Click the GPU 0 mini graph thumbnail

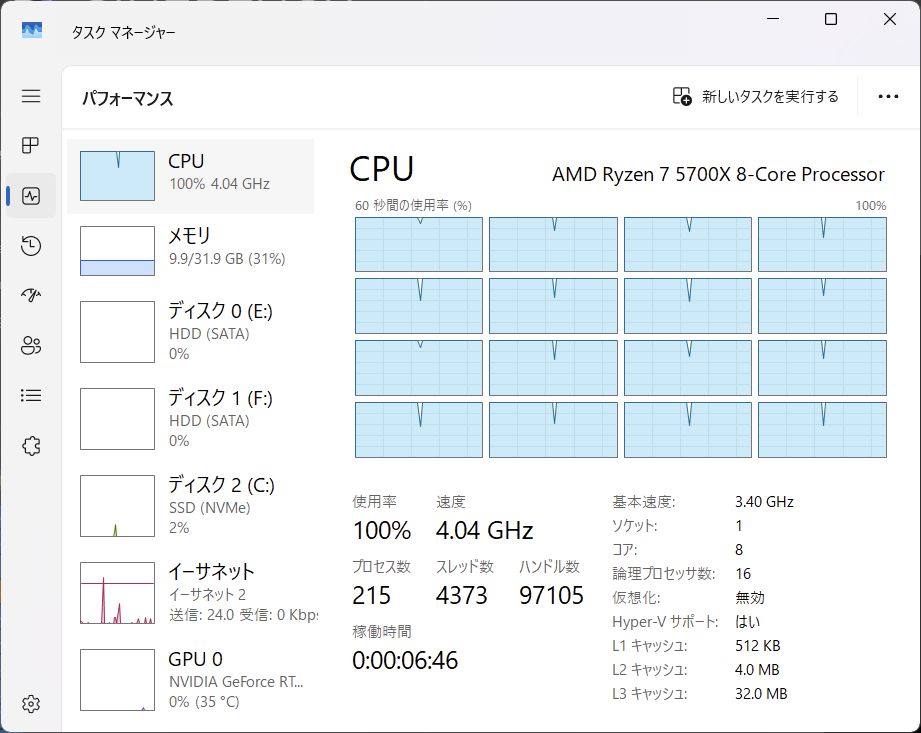(x=117, y=680)
